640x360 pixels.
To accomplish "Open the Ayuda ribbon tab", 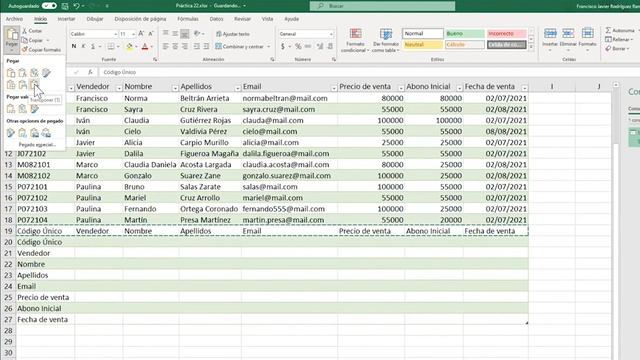I will click(291, 19).
